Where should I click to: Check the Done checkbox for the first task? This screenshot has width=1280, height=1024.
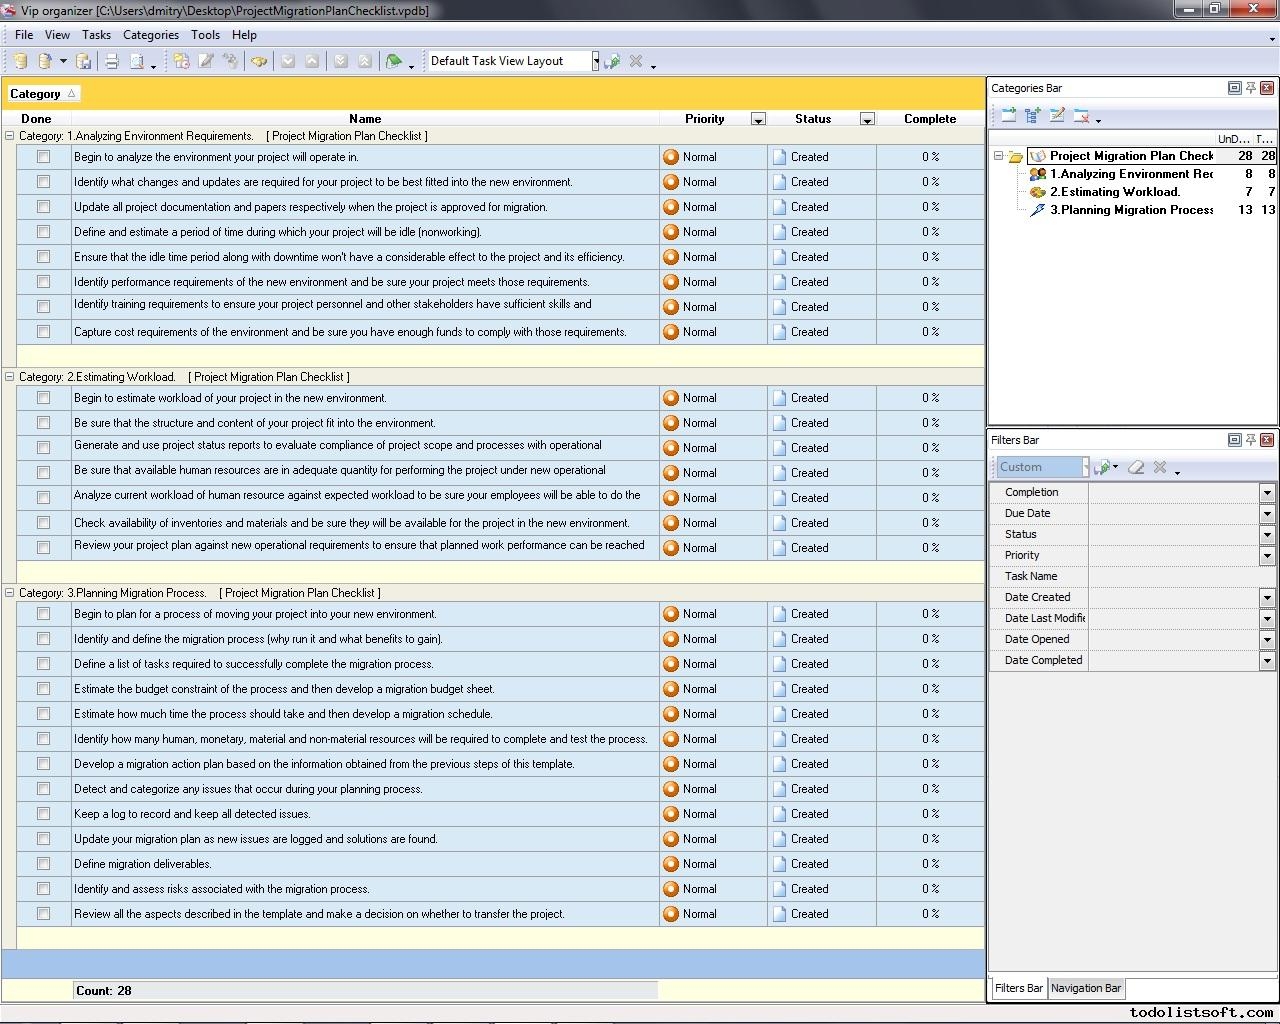pyautogui.click(x=42, y=157)
